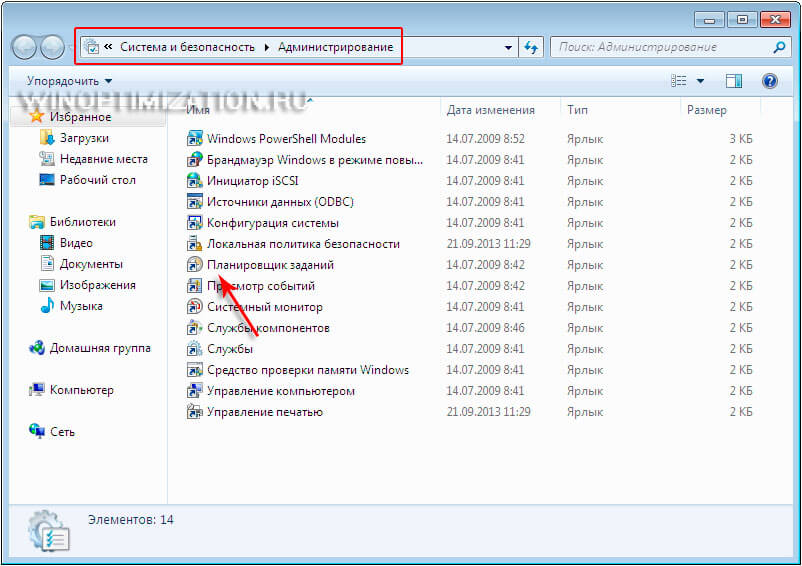Expand the address bar history dropdown
The height and width of the screenshot is (566, 802).
tap(508, 48)
